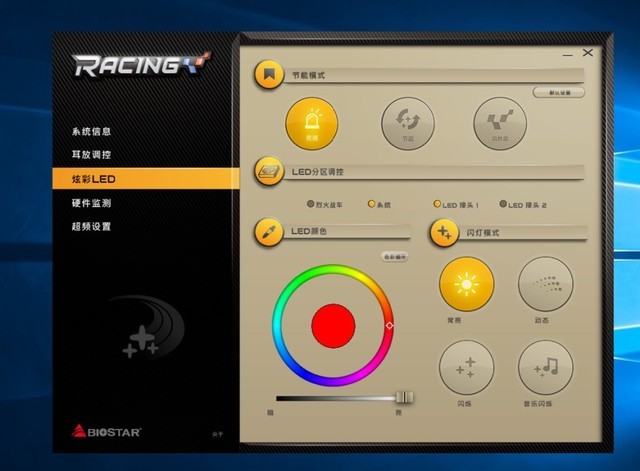Image resolution: width=640 pixels, height=471 pixels.
Task: Select the 闪烁 sparkle flash mode icon
Action: point(466,367)
